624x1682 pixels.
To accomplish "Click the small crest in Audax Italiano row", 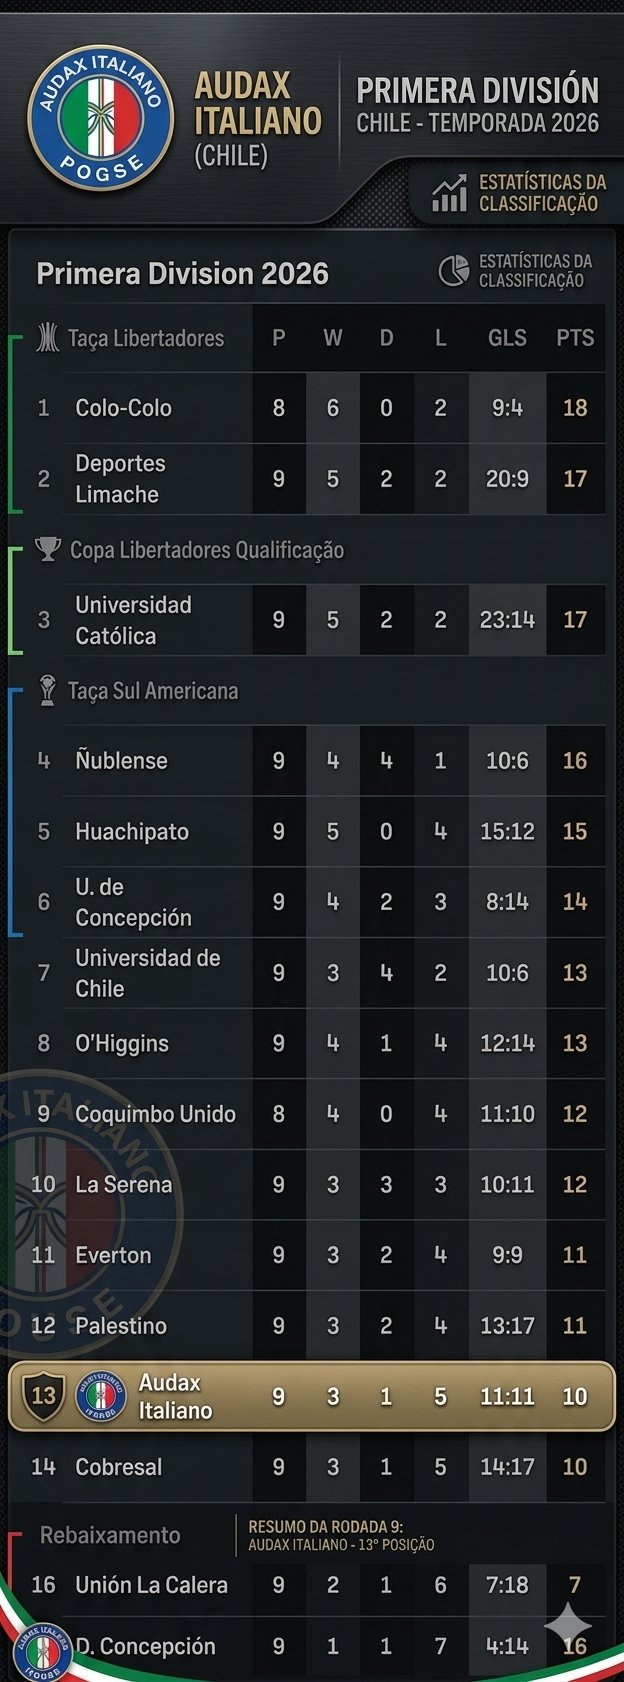I will (x=101, y=1396).
